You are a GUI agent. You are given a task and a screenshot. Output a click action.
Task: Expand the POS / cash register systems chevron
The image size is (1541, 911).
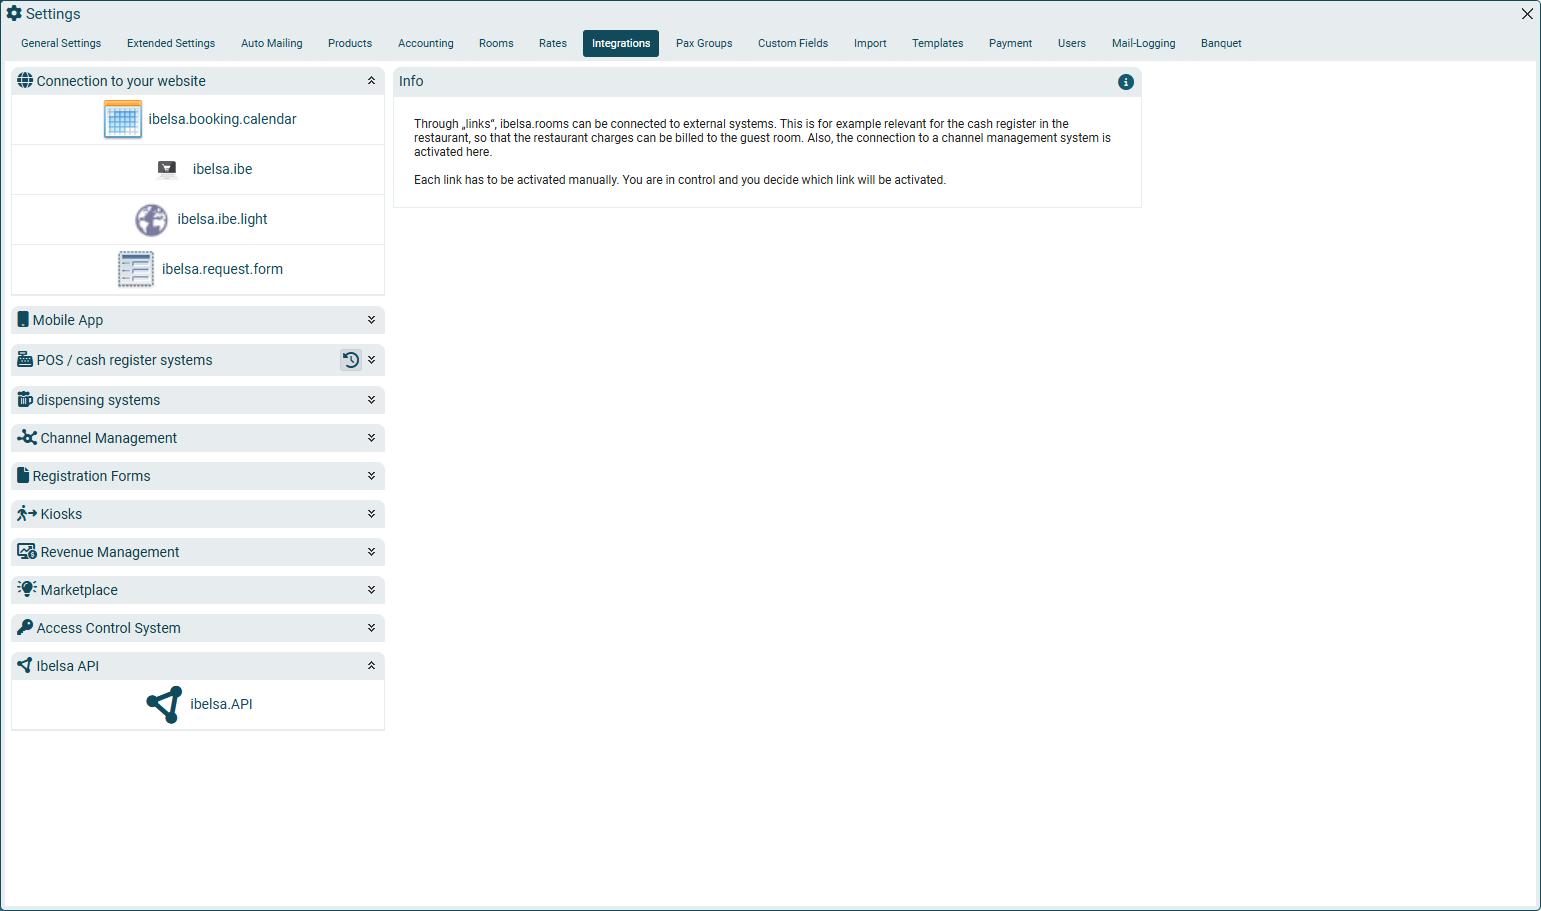pos(371,360)
